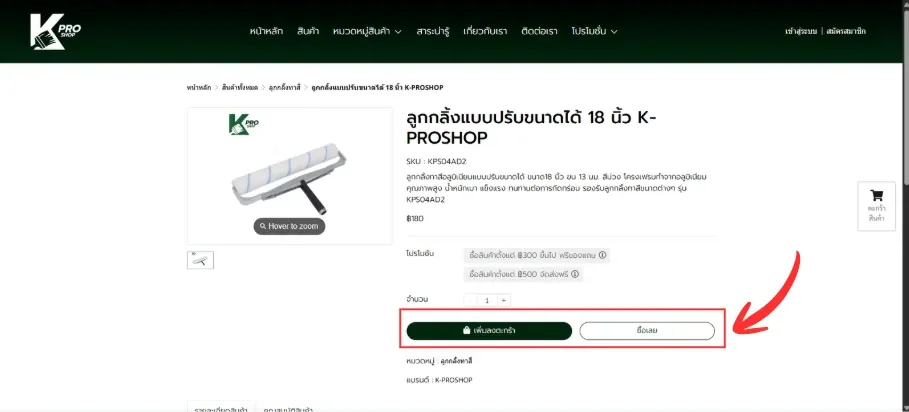909x412 pixels.
Task: Expand the หมวดหมู่สินค้า dropdown menu
Action: pyautogui.click(x=367, y=31)
